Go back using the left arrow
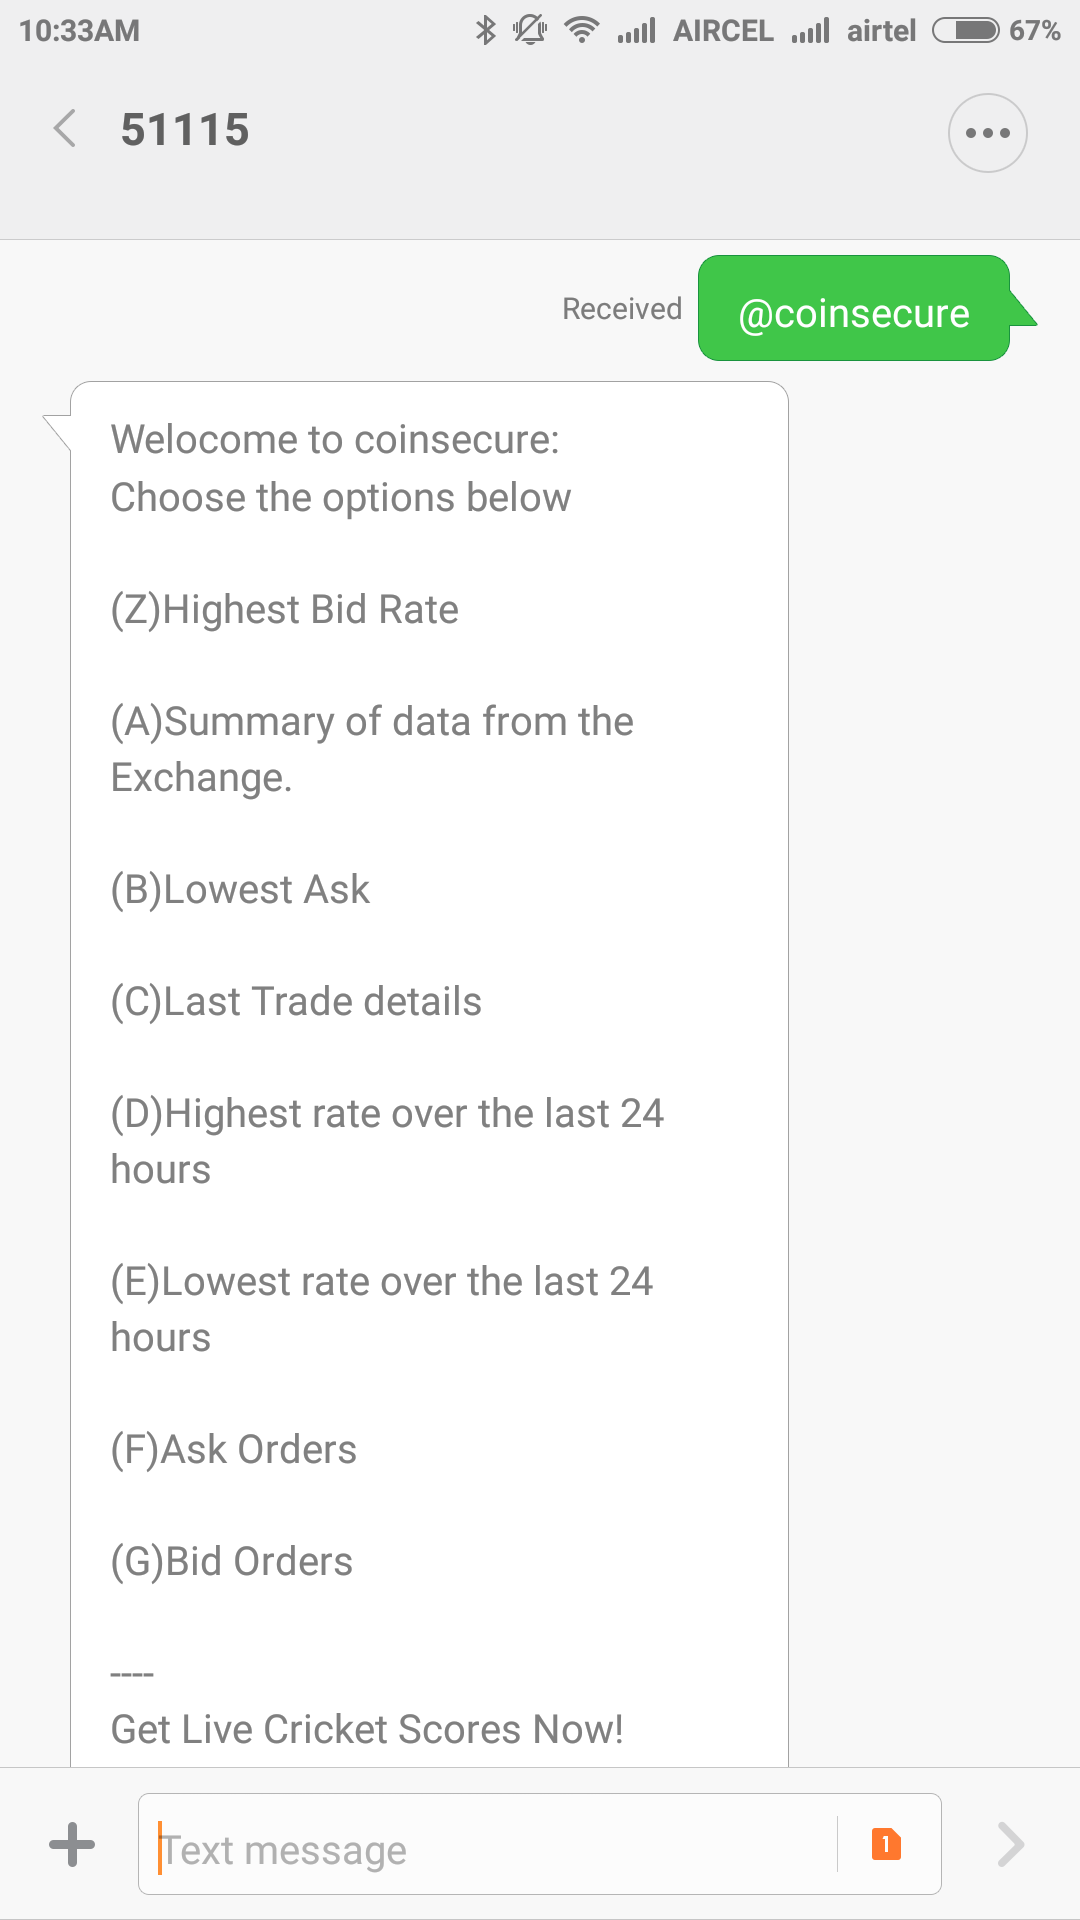1080x1920 pixels. click(x=65, y=130)
